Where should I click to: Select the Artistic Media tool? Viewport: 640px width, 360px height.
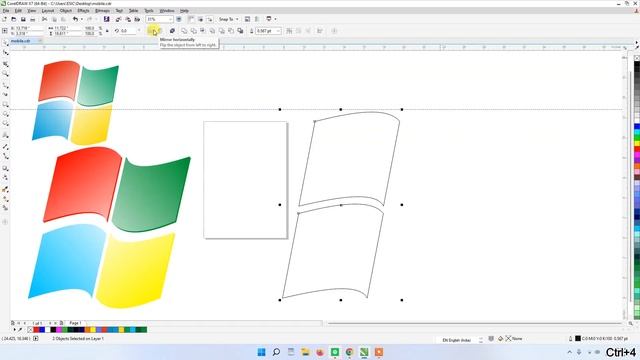click(5, 94)
